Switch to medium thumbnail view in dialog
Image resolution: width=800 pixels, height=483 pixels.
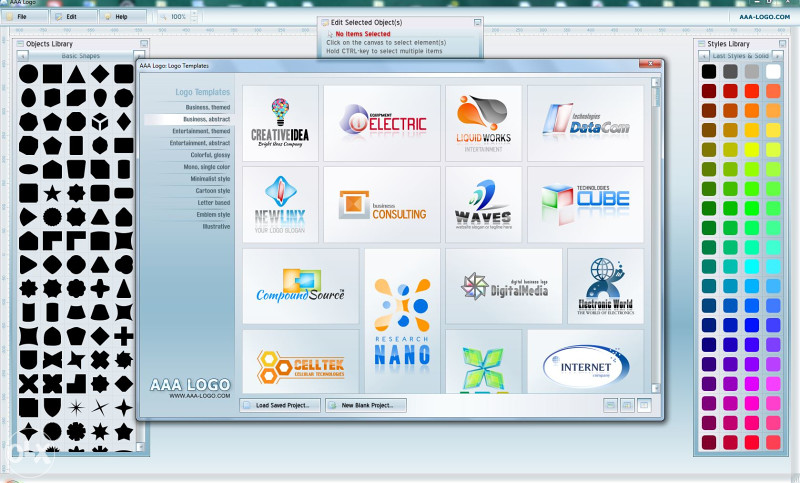627,405
